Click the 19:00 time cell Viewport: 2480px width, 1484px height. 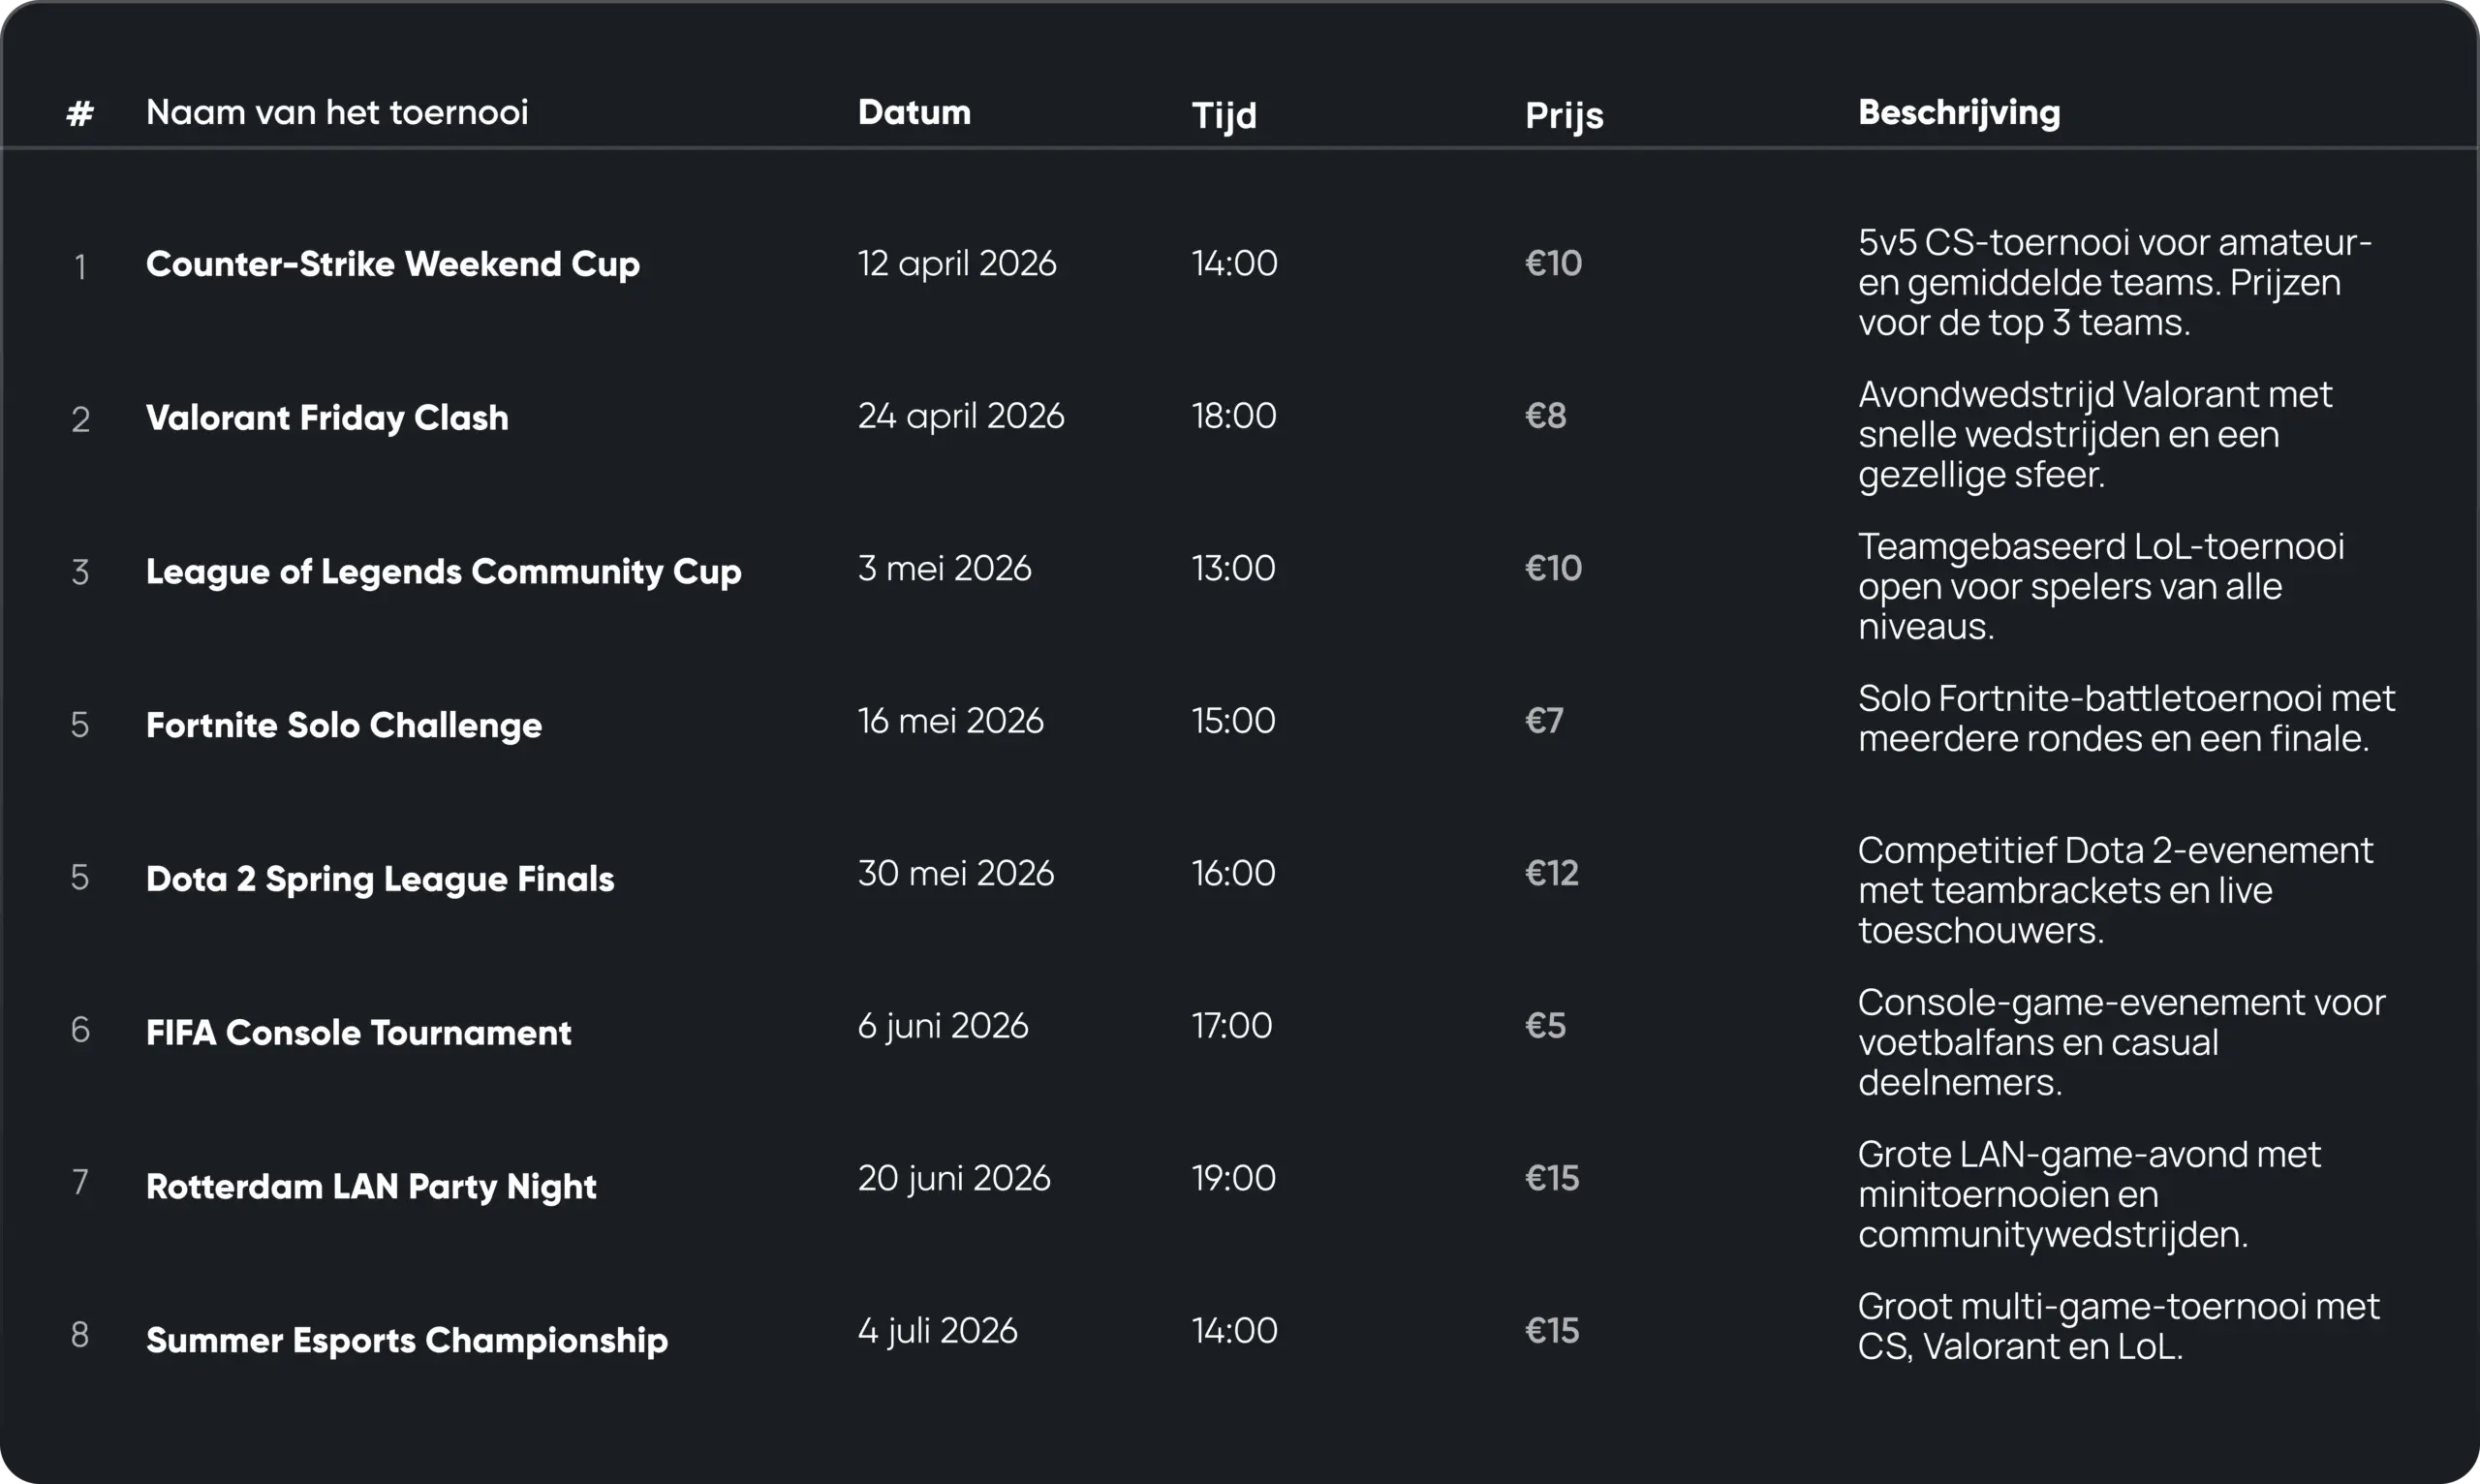pos(1233,1178)
